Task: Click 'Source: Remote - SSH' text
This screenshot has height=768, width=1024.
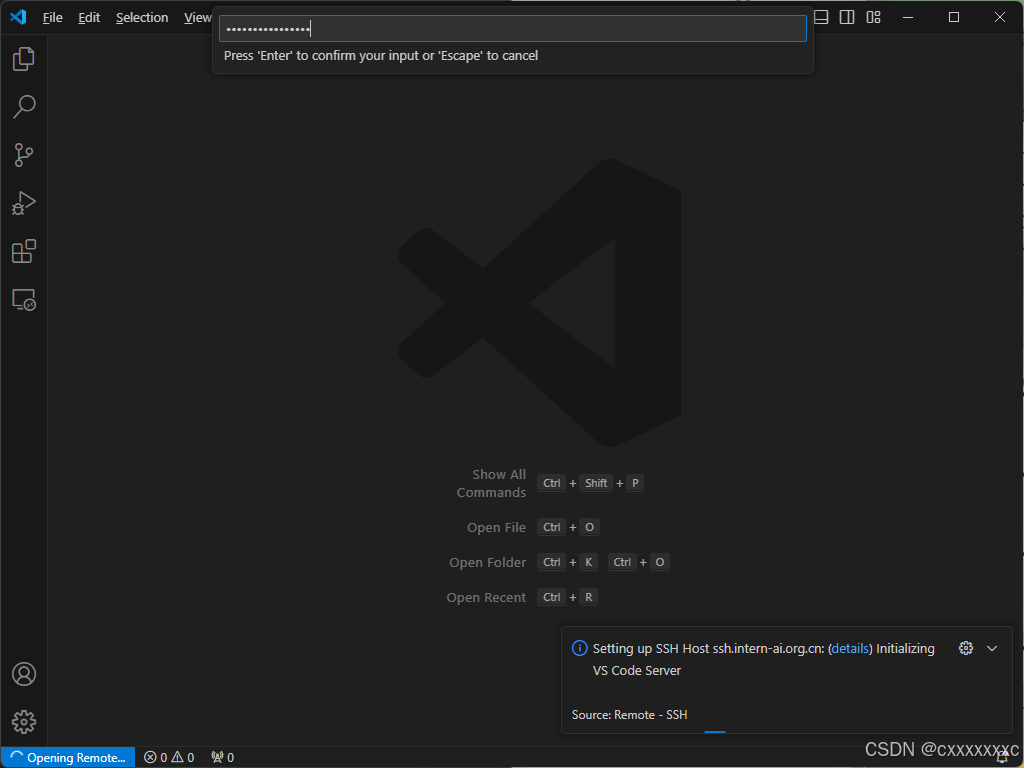Action: tap(630, 715)
